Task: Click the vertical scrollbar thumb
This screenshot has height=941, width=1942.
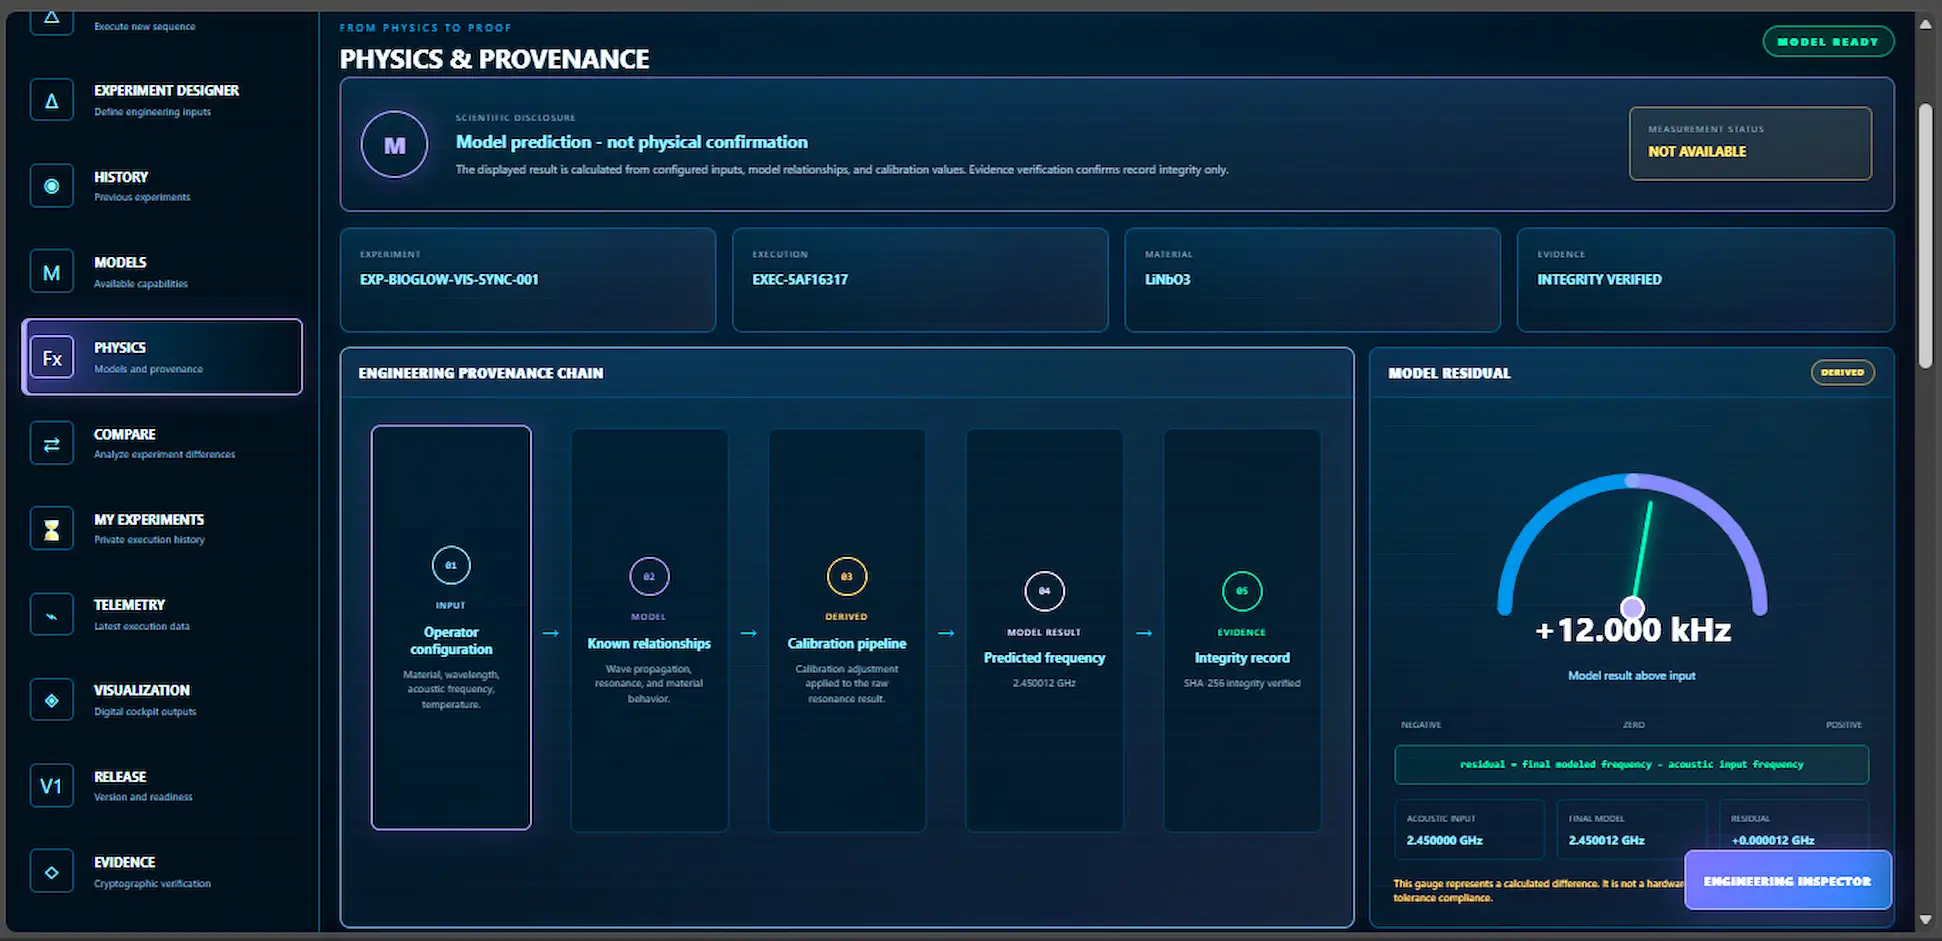Action: pos(1925,237)
